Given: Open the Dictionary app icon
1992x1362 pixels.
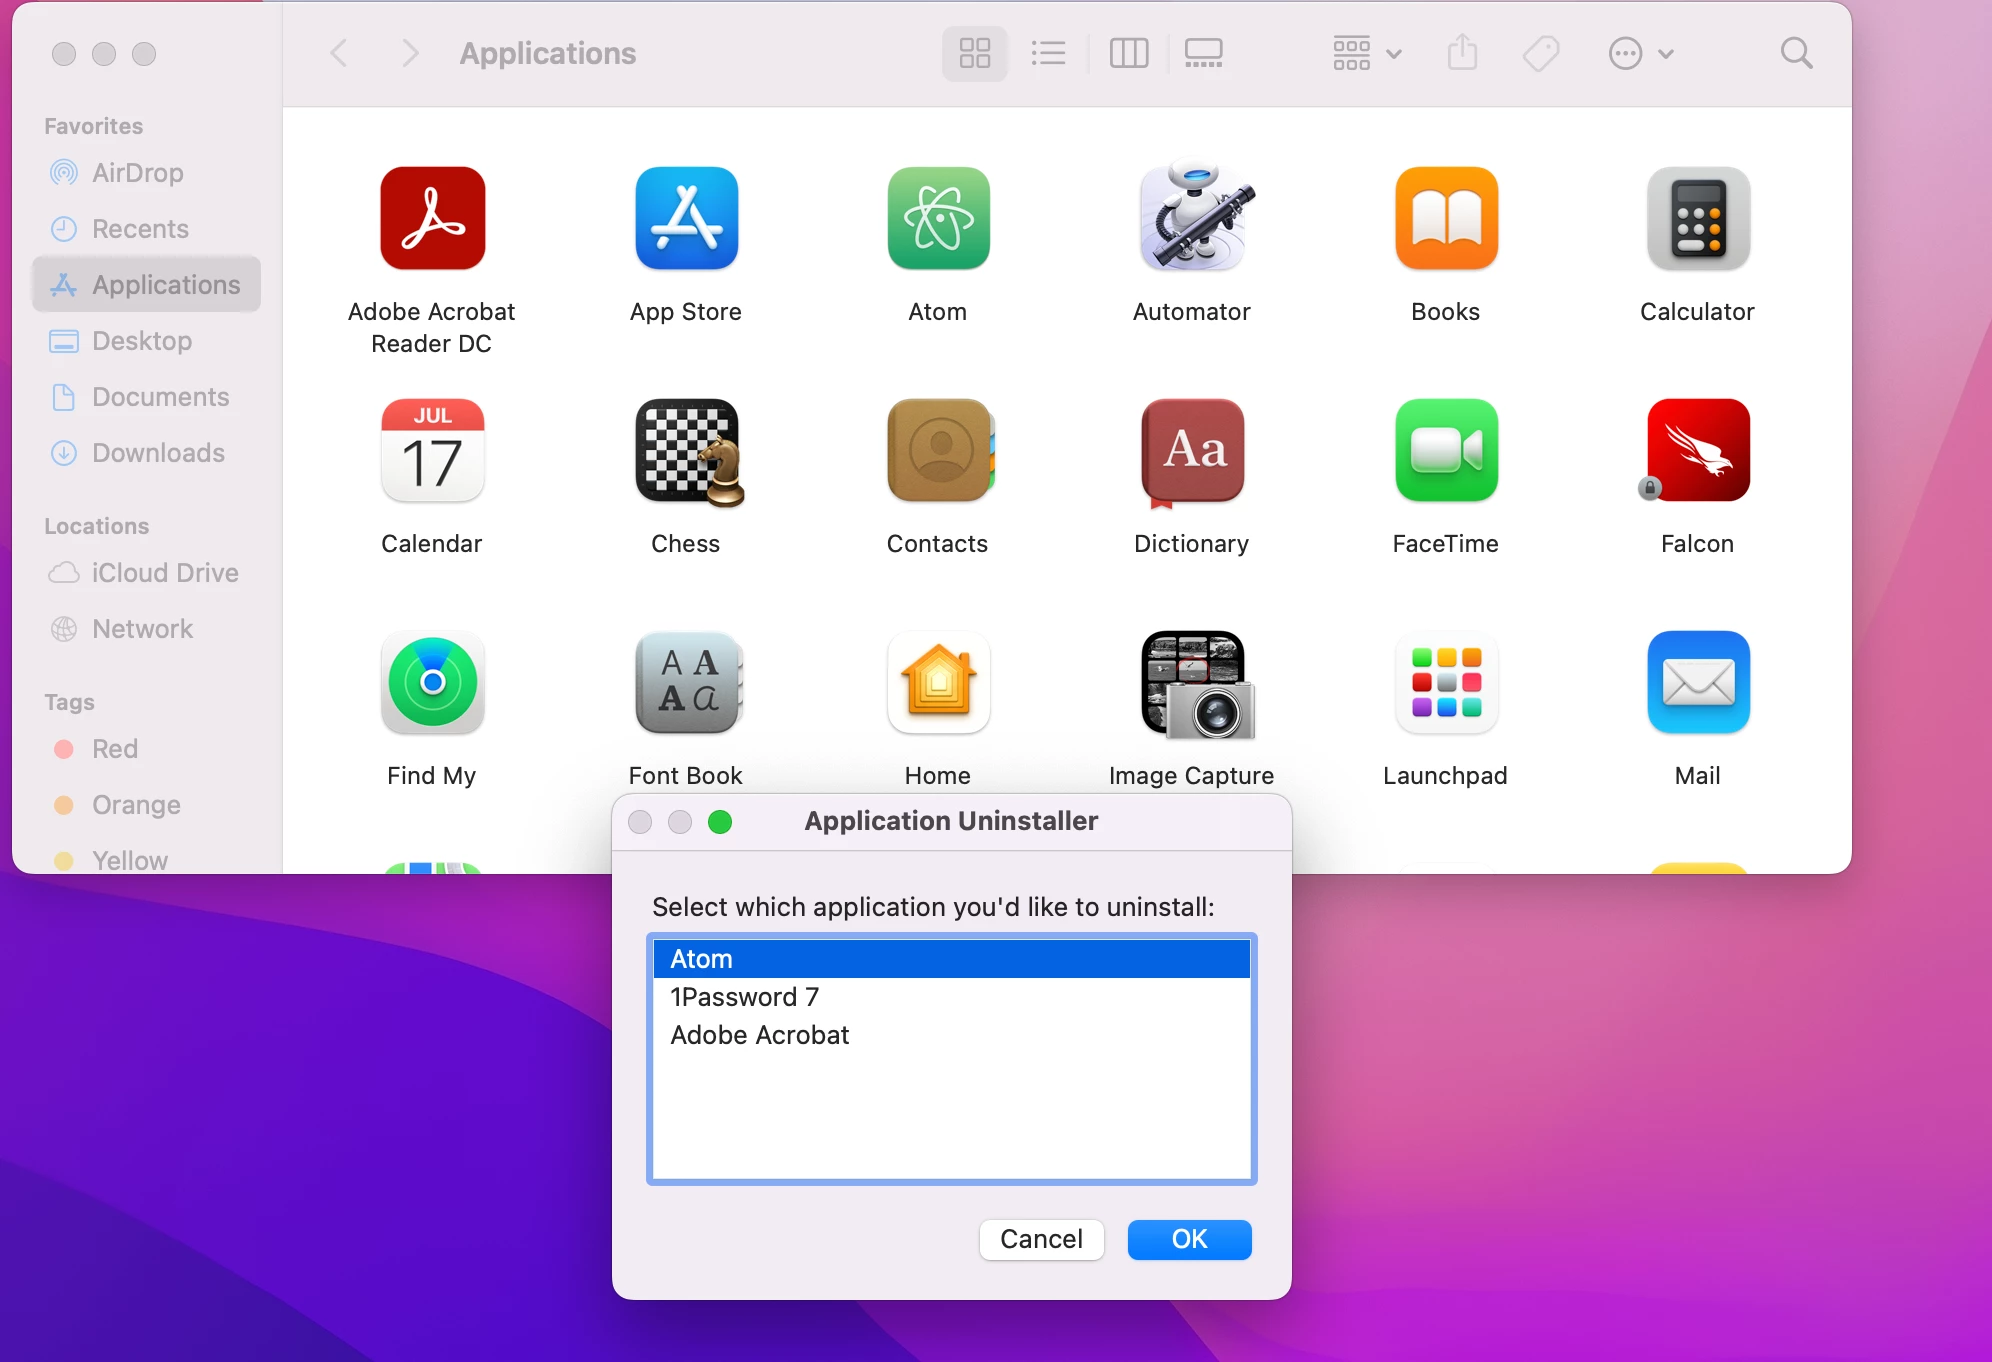Looking at the screenshot, I should coord(1192,452).
